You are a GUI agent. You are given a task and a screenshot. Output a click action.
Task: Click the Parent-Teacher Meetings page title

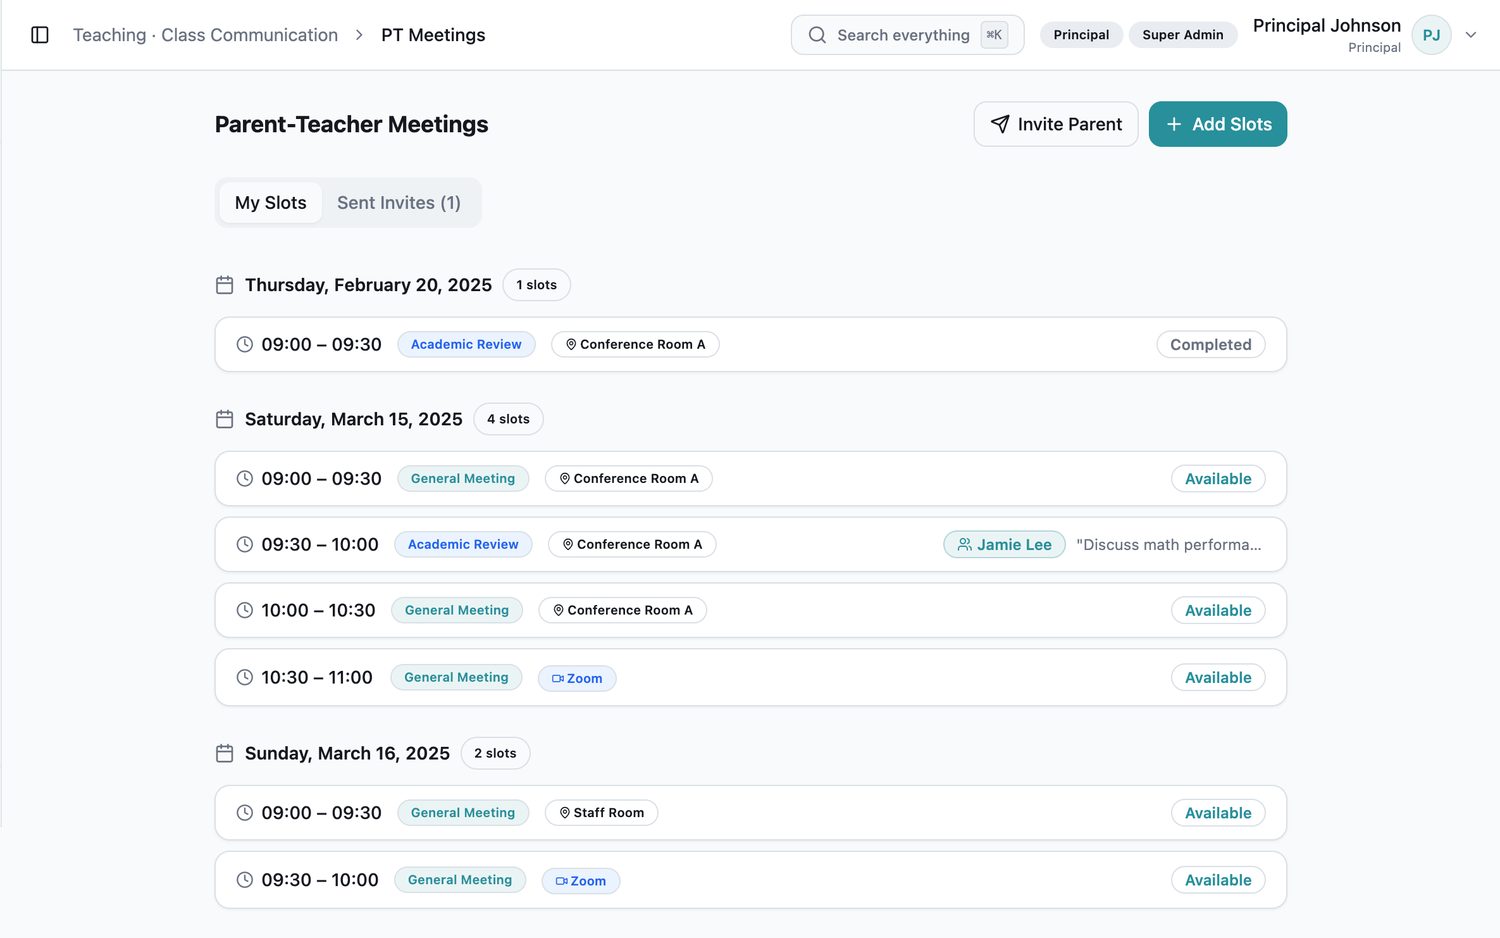[x=352, y=124]
